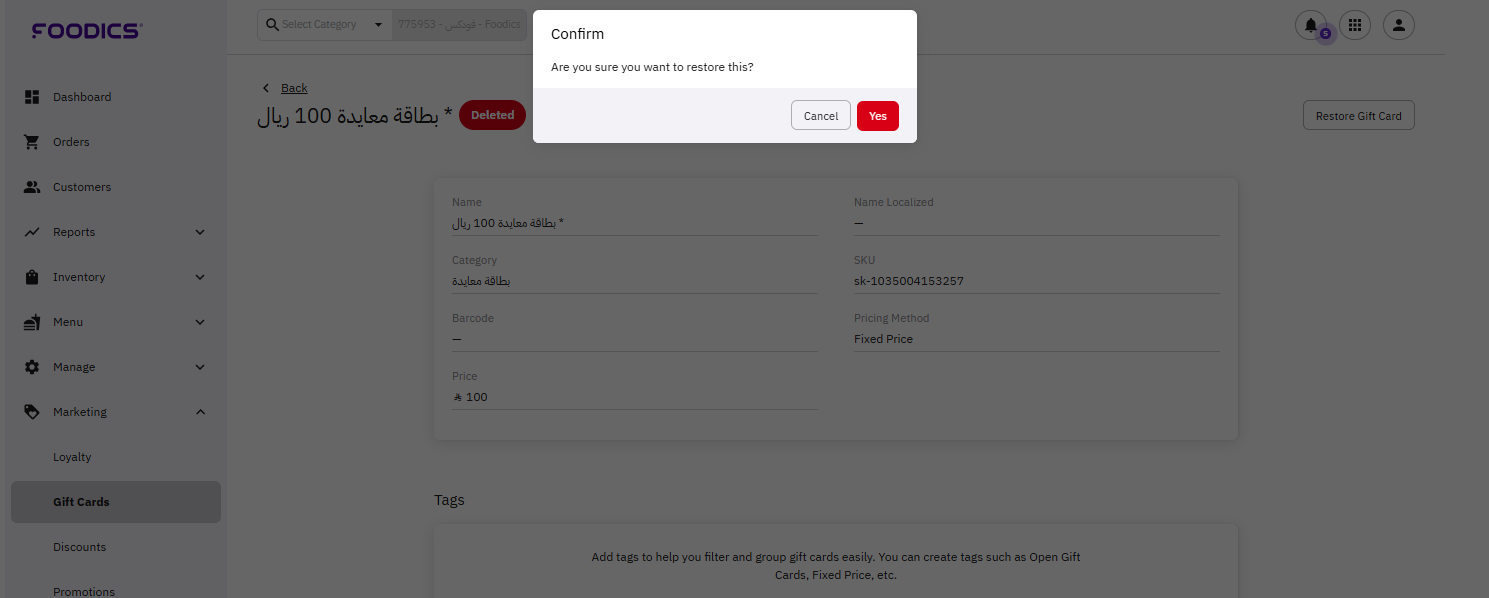Collapse the Marketing submenu chevron

pyautogui.click(x=200, y=412)
